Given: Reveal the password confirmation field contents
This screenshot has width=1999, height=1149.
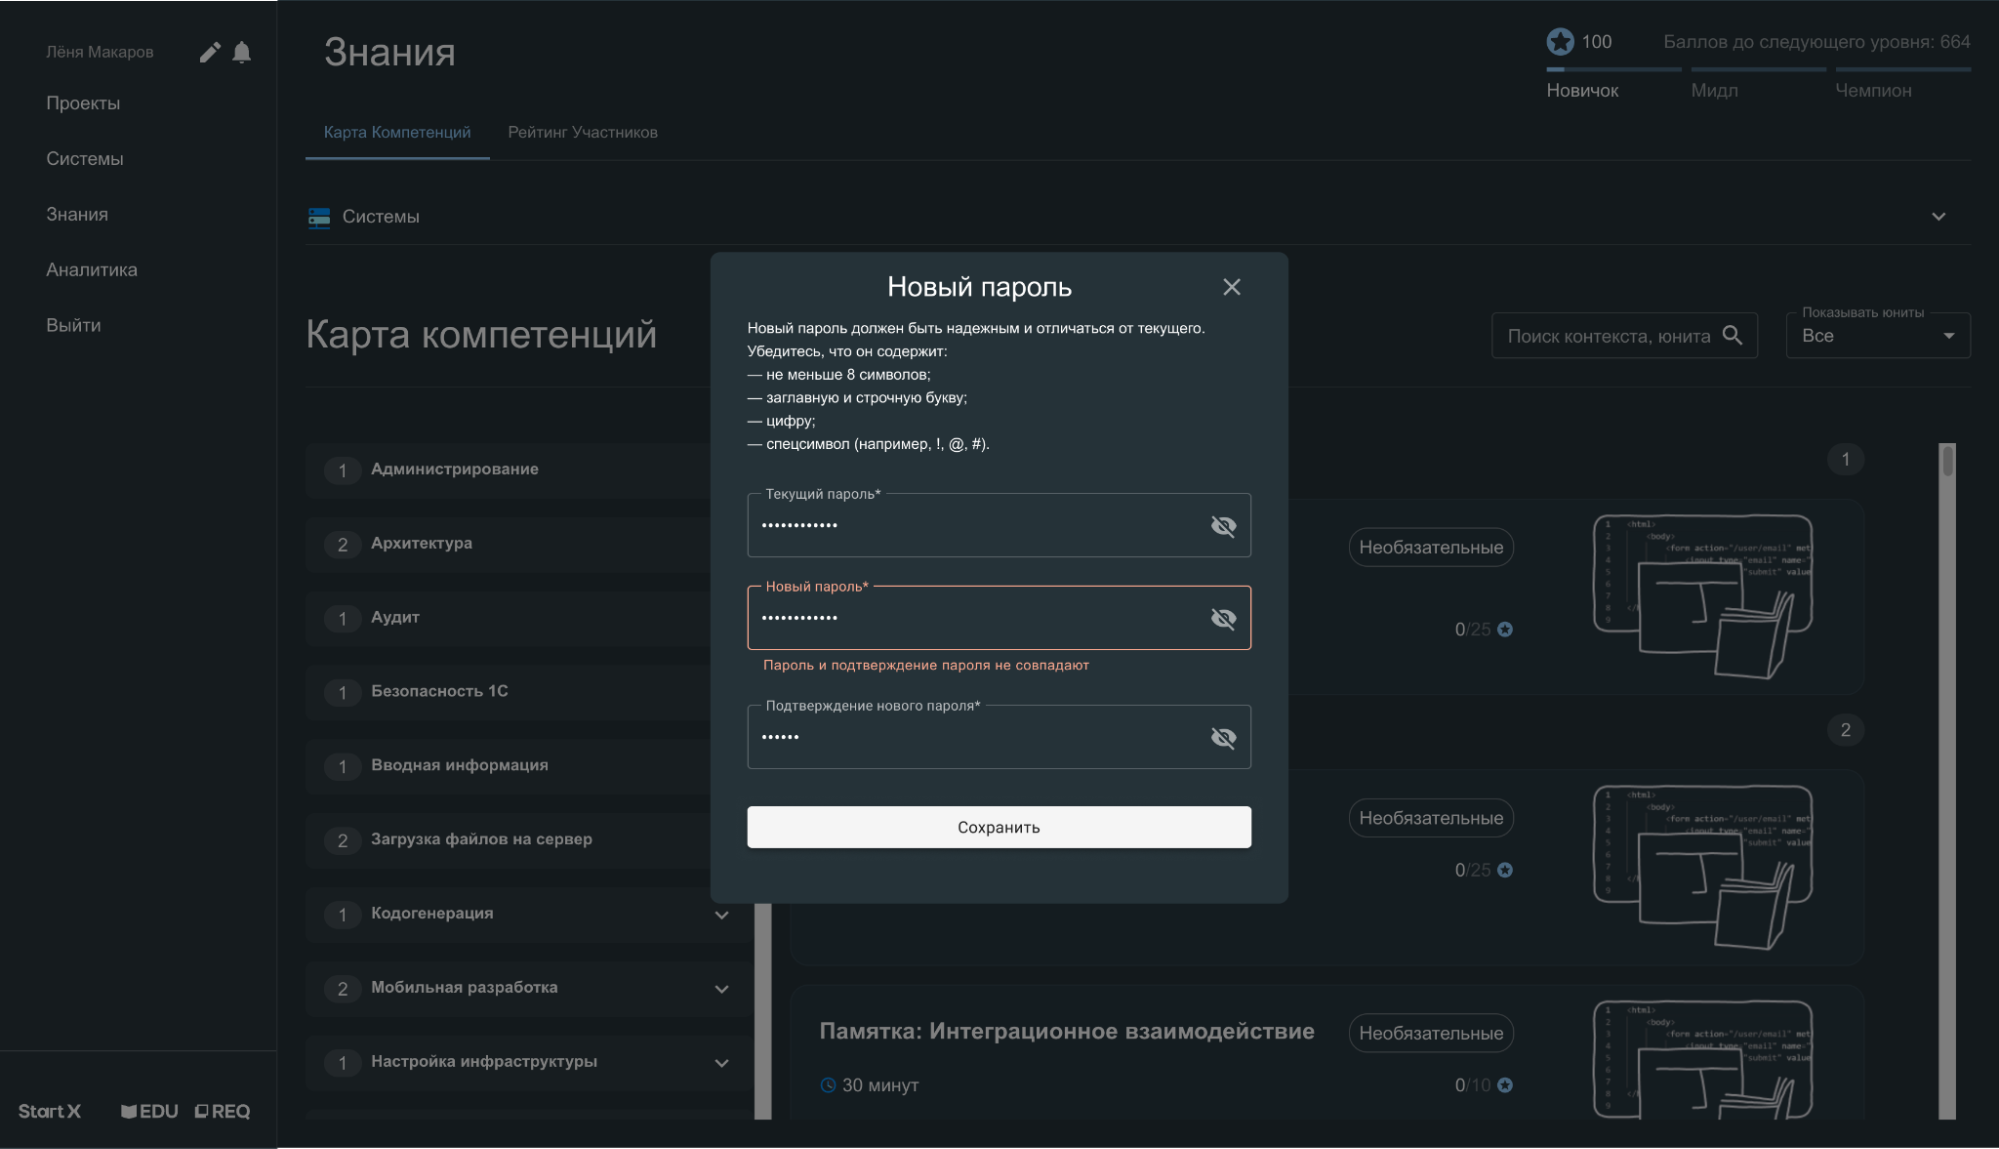Looking at the screenshot, I should pyautogui.click(x=1223, y=738).
